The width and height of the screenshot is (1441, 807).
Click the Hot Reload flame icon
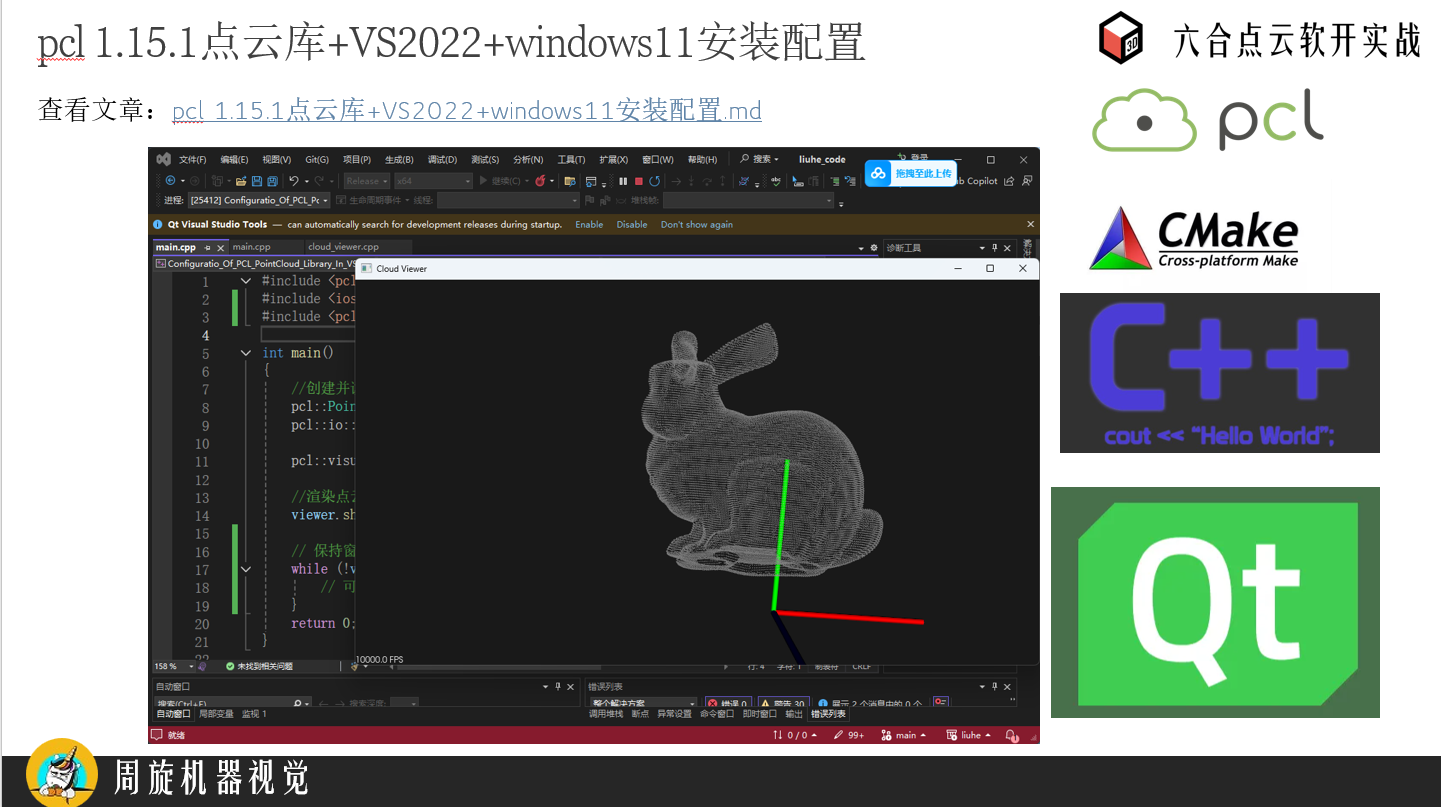[540, 181]
